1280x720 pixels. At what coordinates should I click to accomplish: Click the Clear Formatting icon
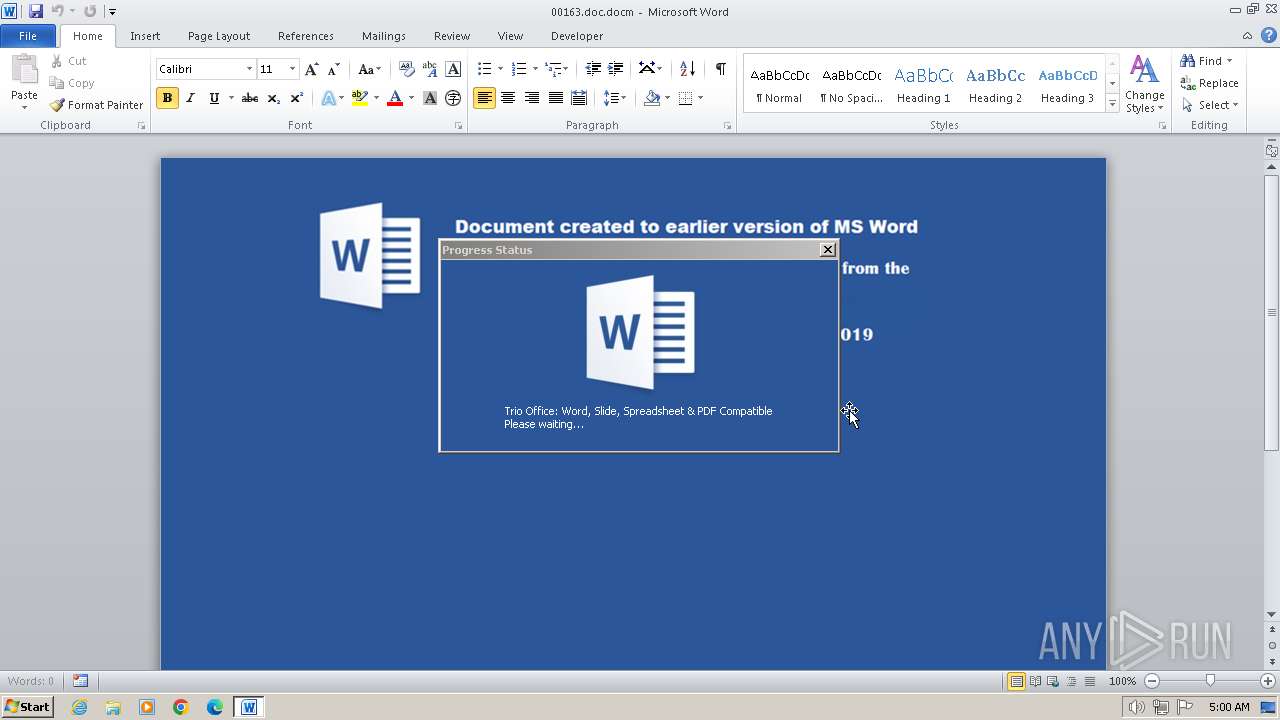pyautogui.click(x=406, y=69)
